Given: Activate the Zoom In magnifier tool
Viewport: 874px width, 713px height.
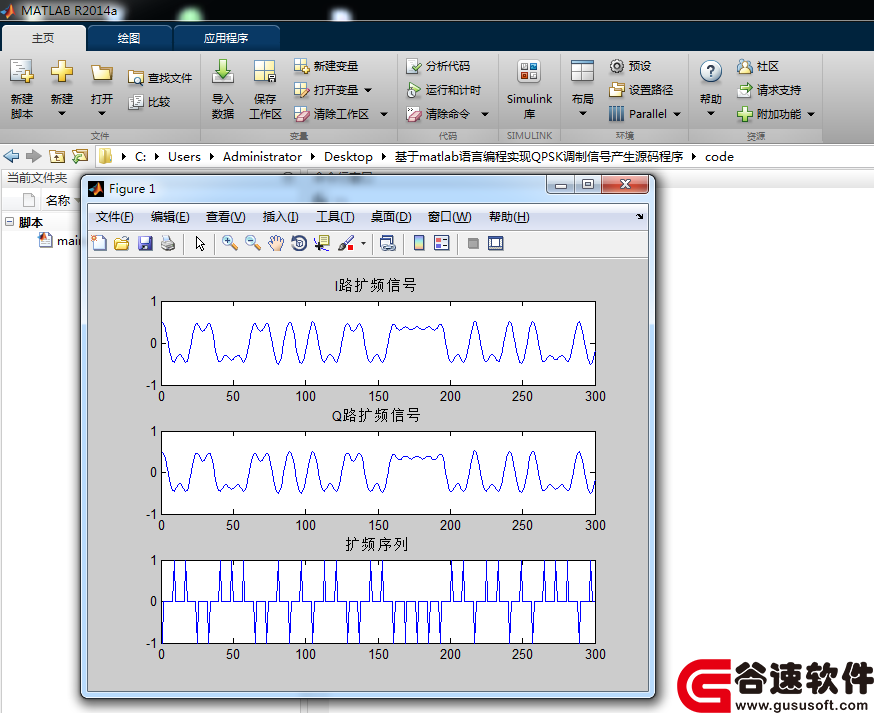Looking at the screenshot, I should [229, 243].
